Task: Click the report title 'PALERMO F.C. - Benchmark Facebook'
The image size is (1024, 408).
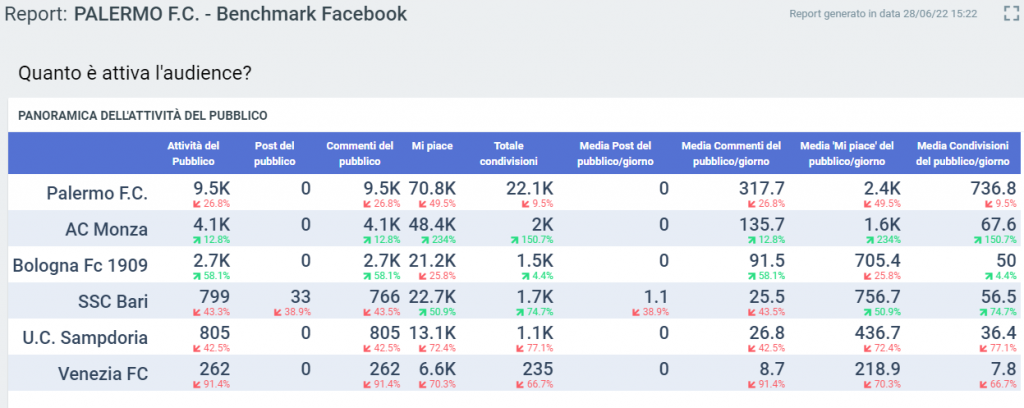Action: (241, 14)
